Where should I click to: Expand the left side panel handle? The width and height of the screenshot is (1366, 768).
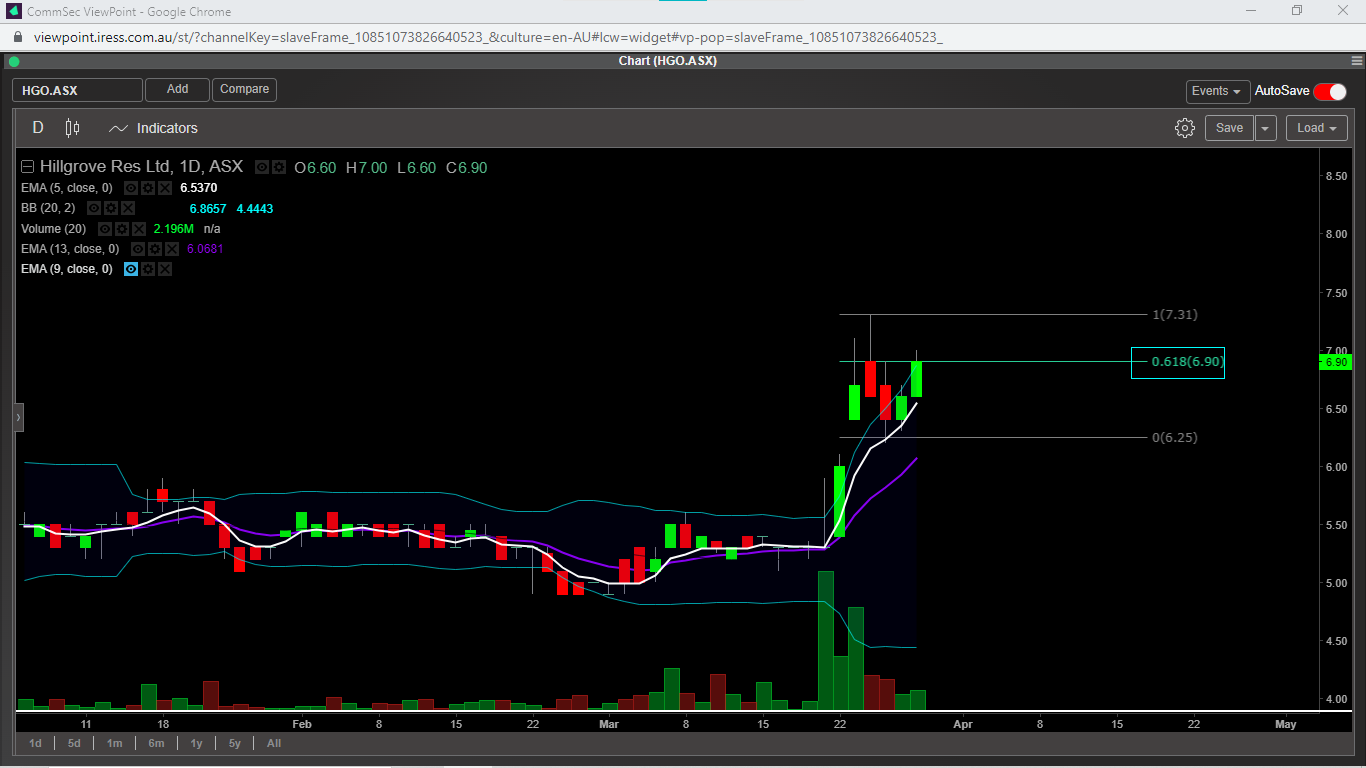[x=18, y=418]
